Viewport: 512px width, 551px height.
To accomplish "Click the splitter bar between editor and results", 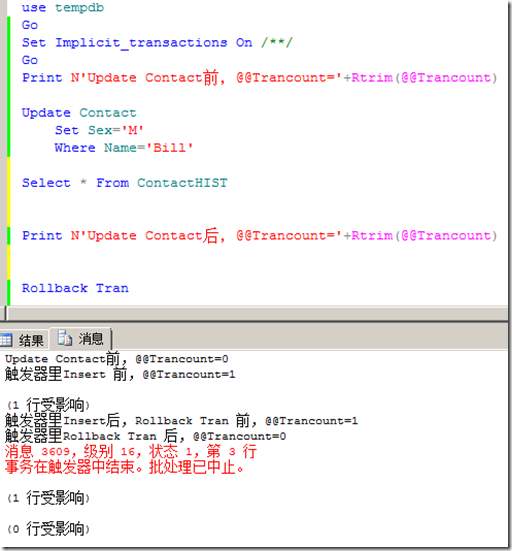I will tap(256, 321).
